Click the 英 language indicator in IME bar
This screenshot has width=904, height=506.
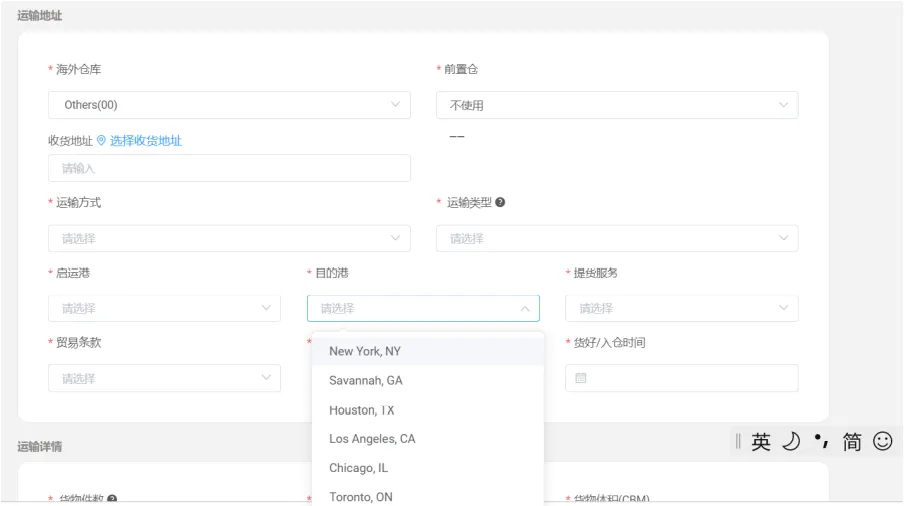[x=761, y=442]
